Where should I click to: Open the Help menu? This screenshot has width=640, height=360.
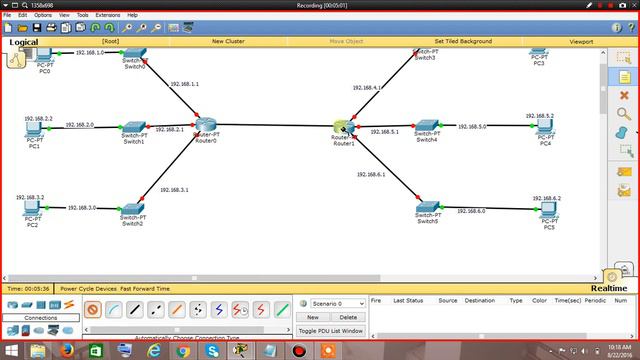tap(132, 15)
